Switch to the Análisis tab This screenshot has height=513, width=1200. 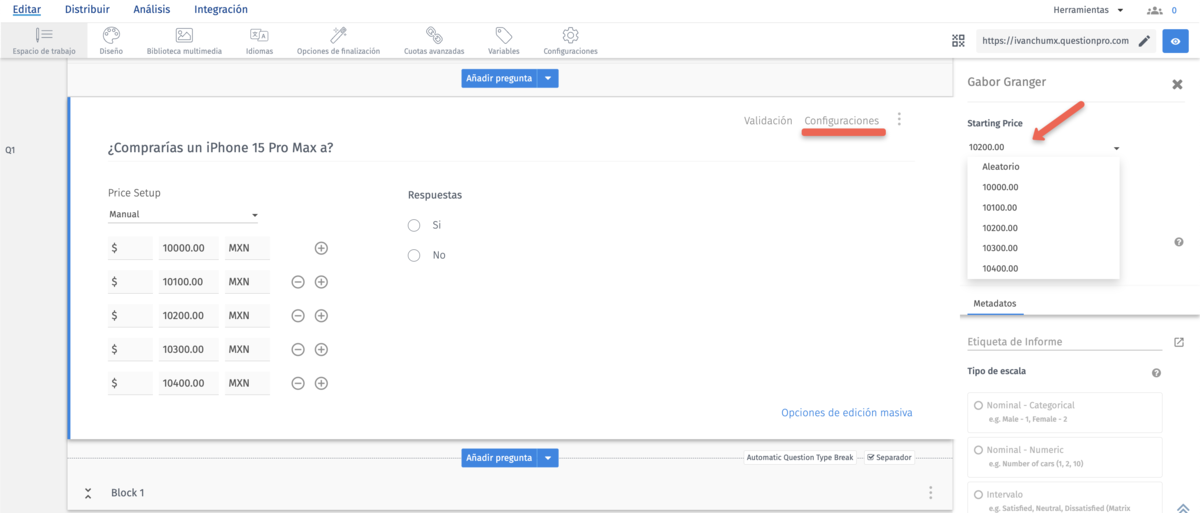pyautogui.click(x=151, y=9)
